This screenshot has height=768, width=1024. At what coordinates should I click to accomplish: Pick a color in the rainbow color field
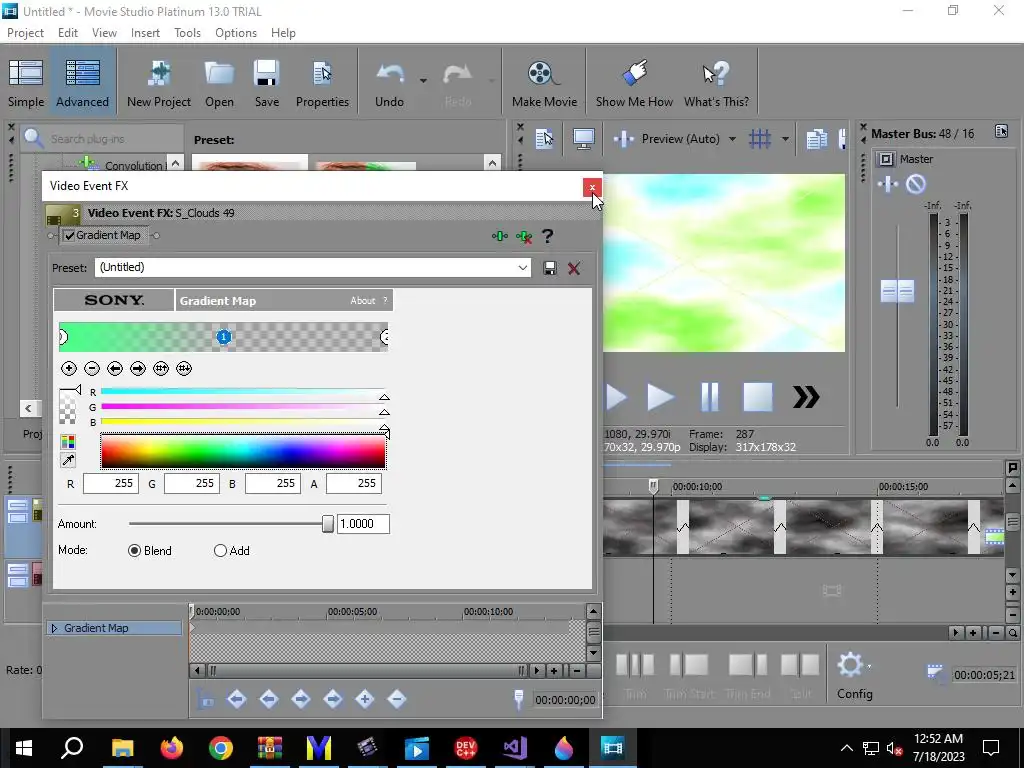(x=243, y=451)
